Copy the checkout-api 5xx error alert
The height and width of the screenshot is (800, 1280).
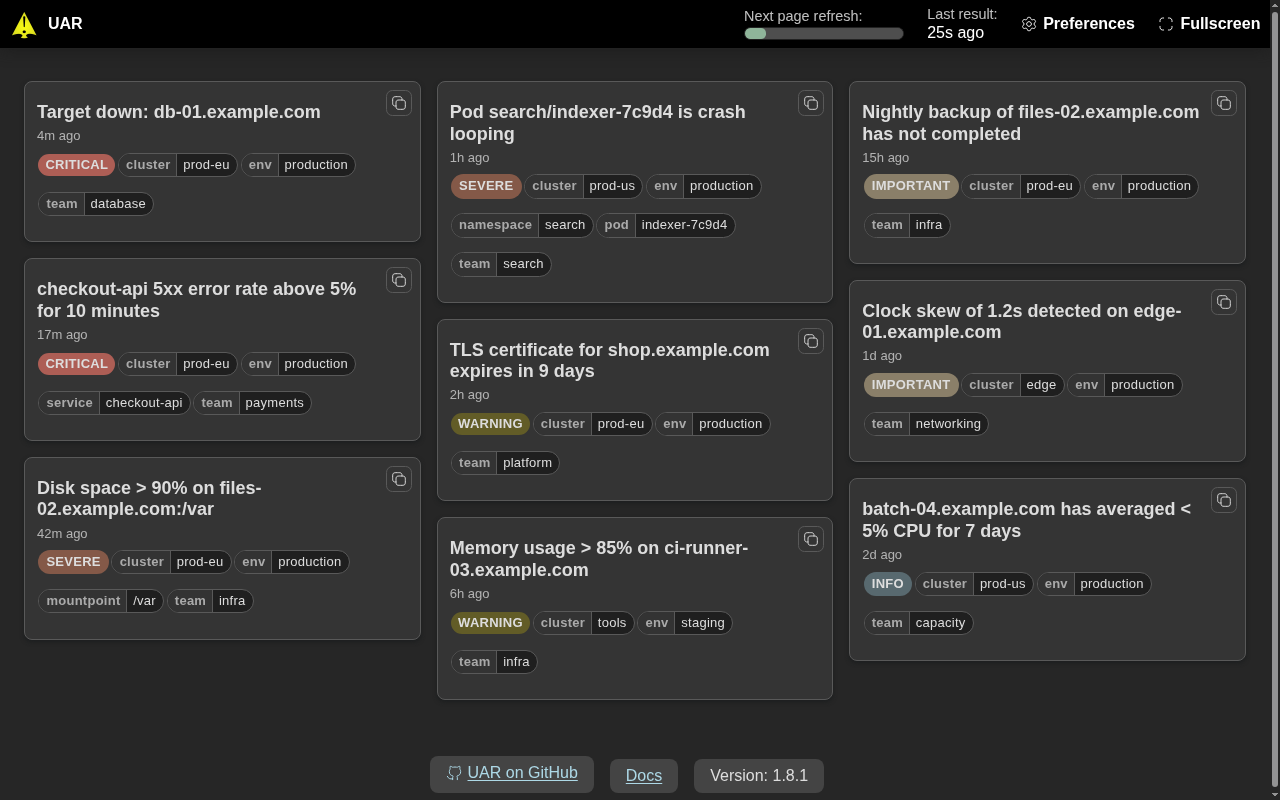399,280
